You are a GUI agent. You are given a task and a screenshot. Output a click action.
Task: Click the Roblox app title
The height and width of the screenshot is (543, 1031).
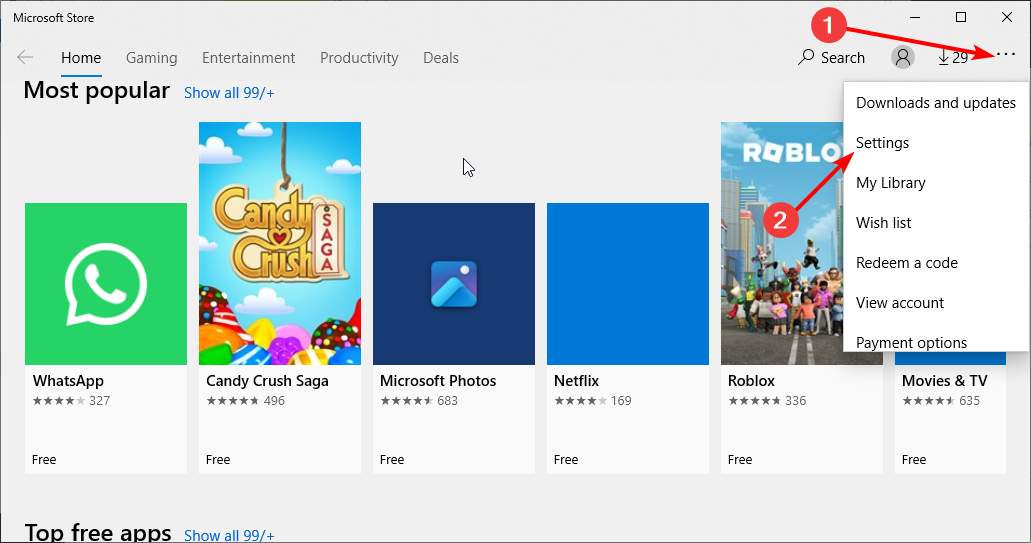[x=751, y=381]
